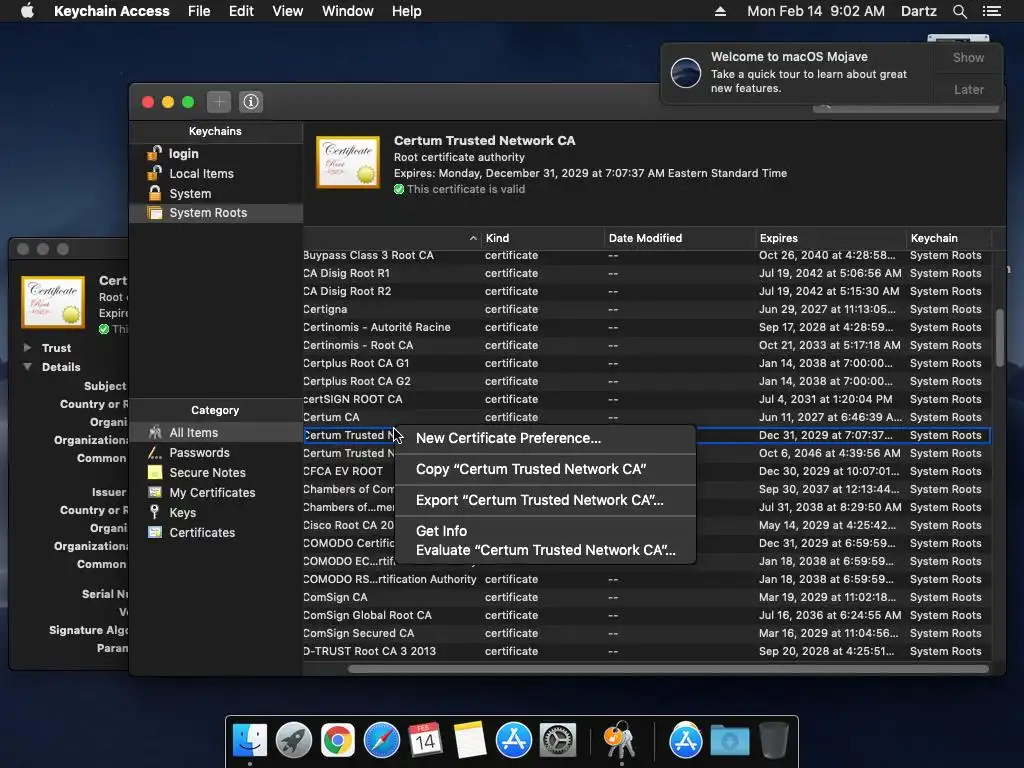Click the Spotlight search icon
The image size is (1024, 768).
pos(959,11)
